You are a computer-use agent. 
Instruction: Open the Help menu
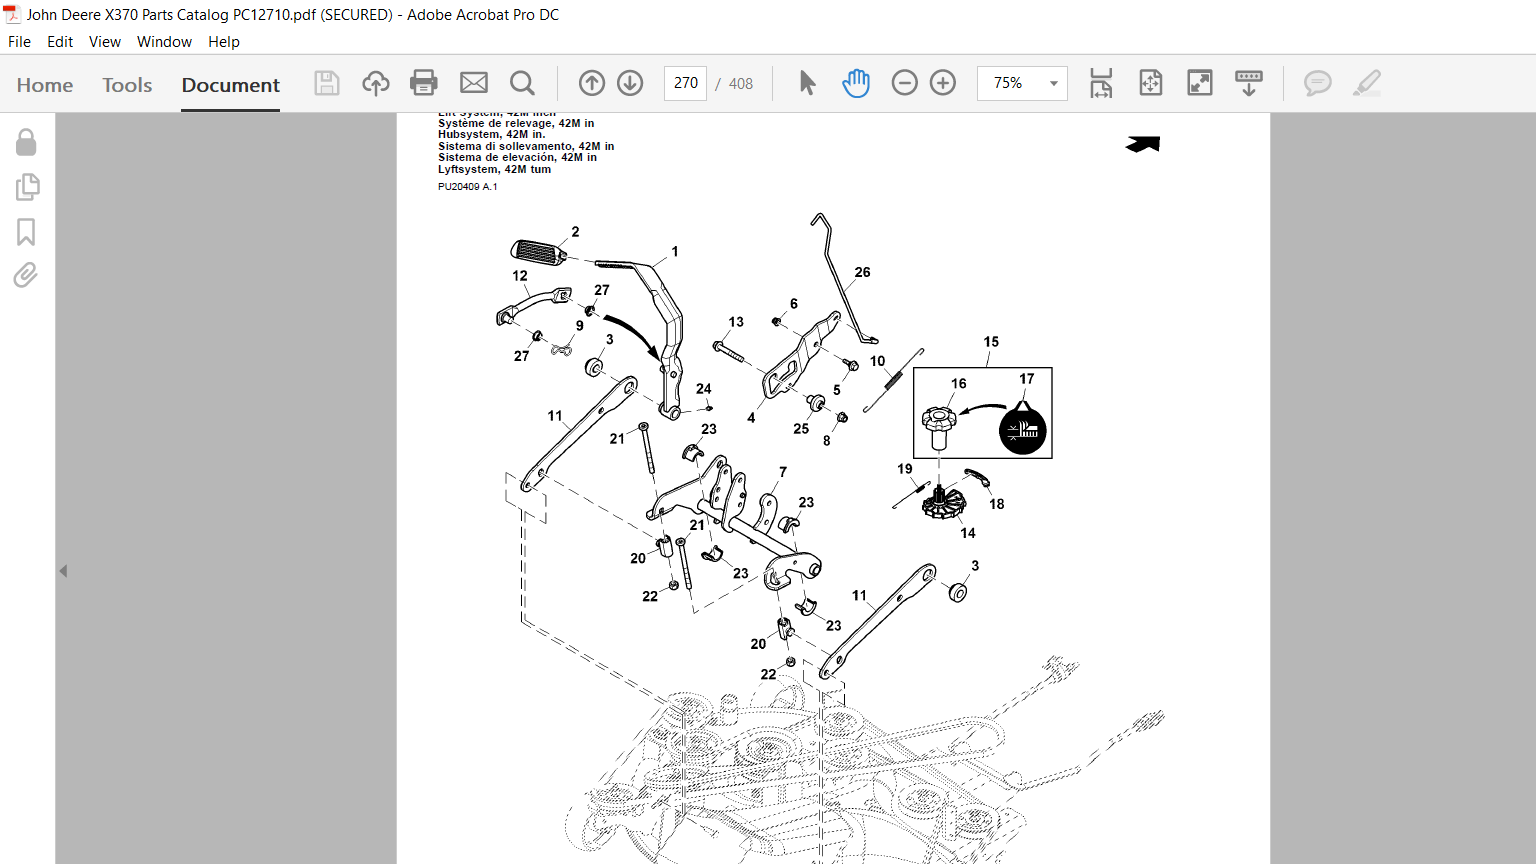pos(224,42)
